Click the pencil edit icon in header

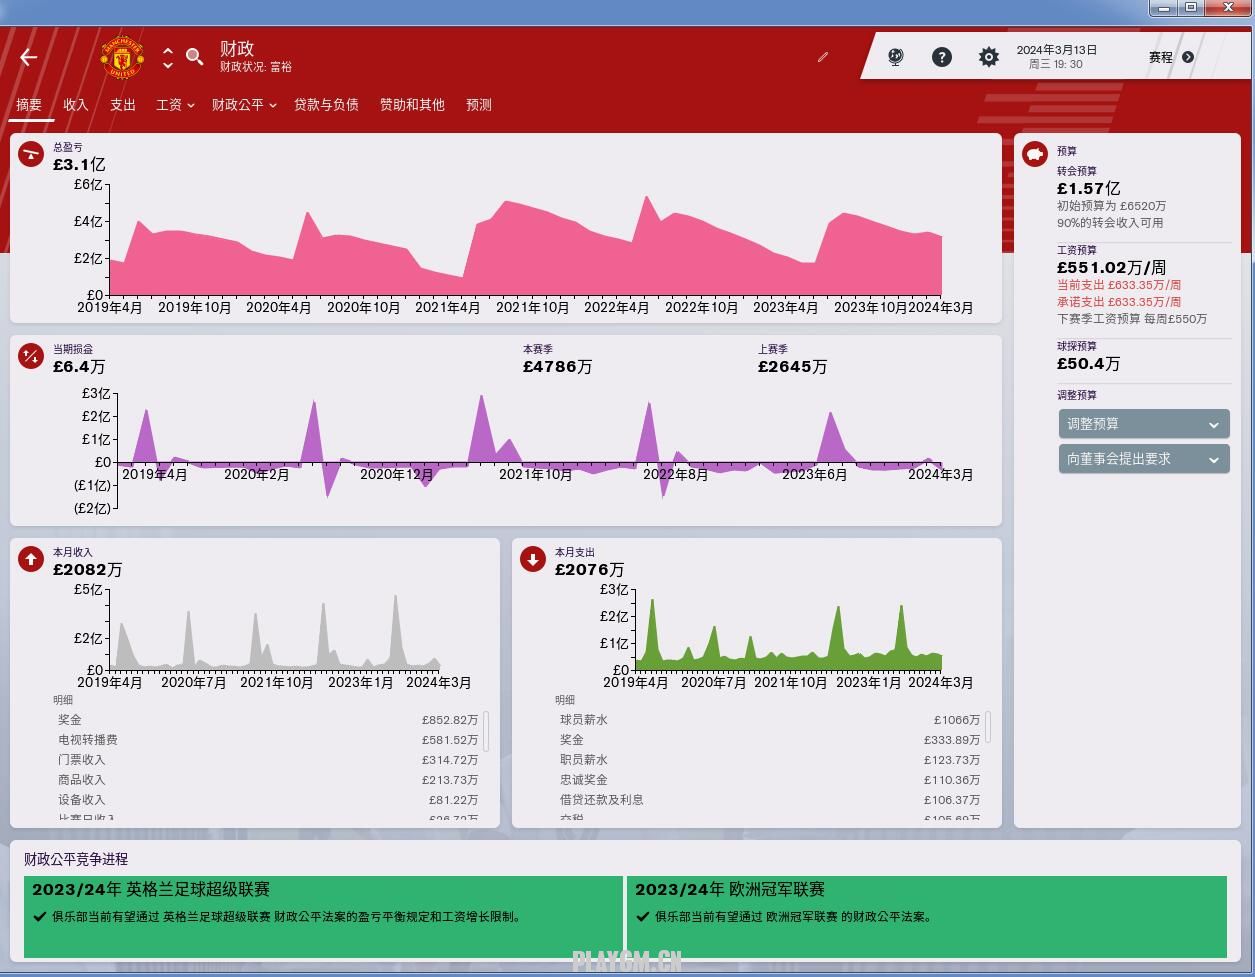(823, 57)
